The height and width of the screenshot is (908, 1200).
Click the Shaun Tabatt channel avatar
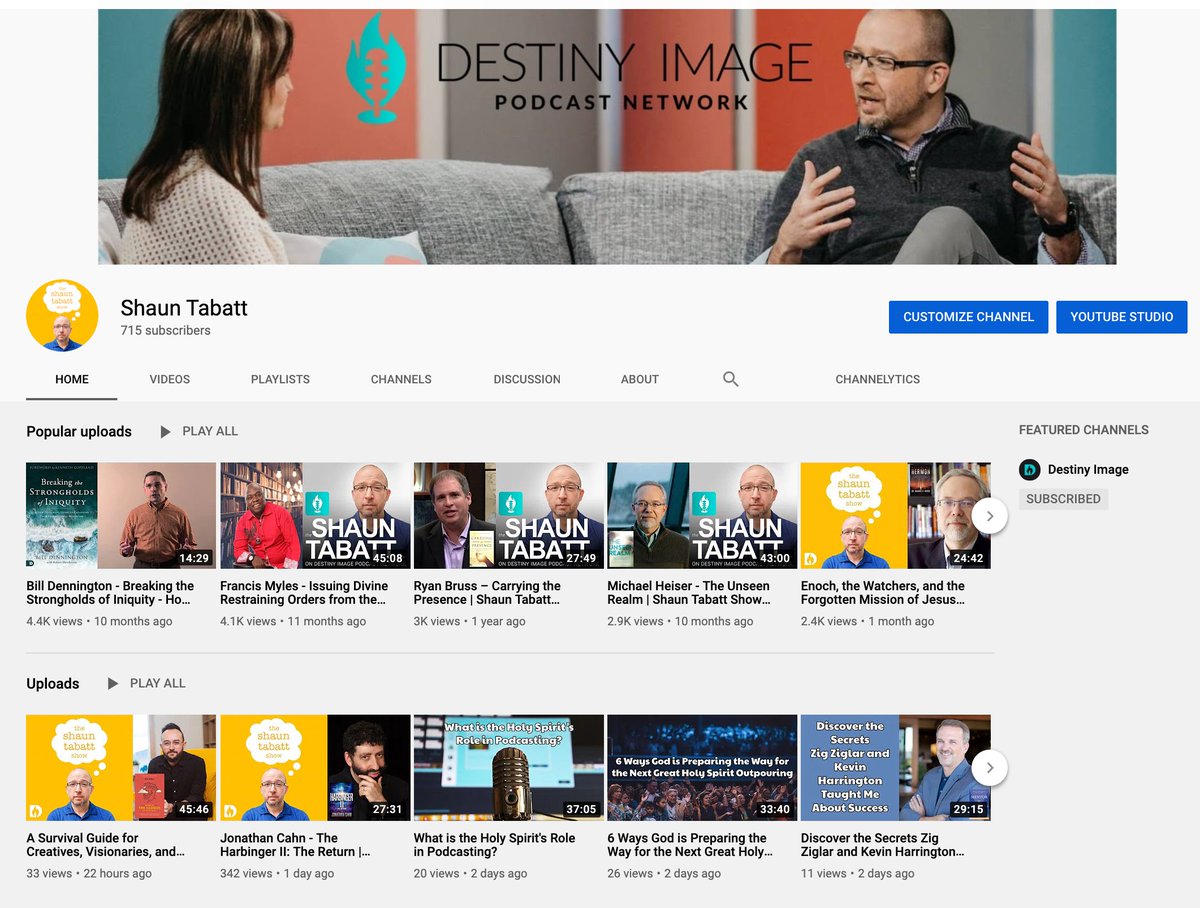coord(62,315)
